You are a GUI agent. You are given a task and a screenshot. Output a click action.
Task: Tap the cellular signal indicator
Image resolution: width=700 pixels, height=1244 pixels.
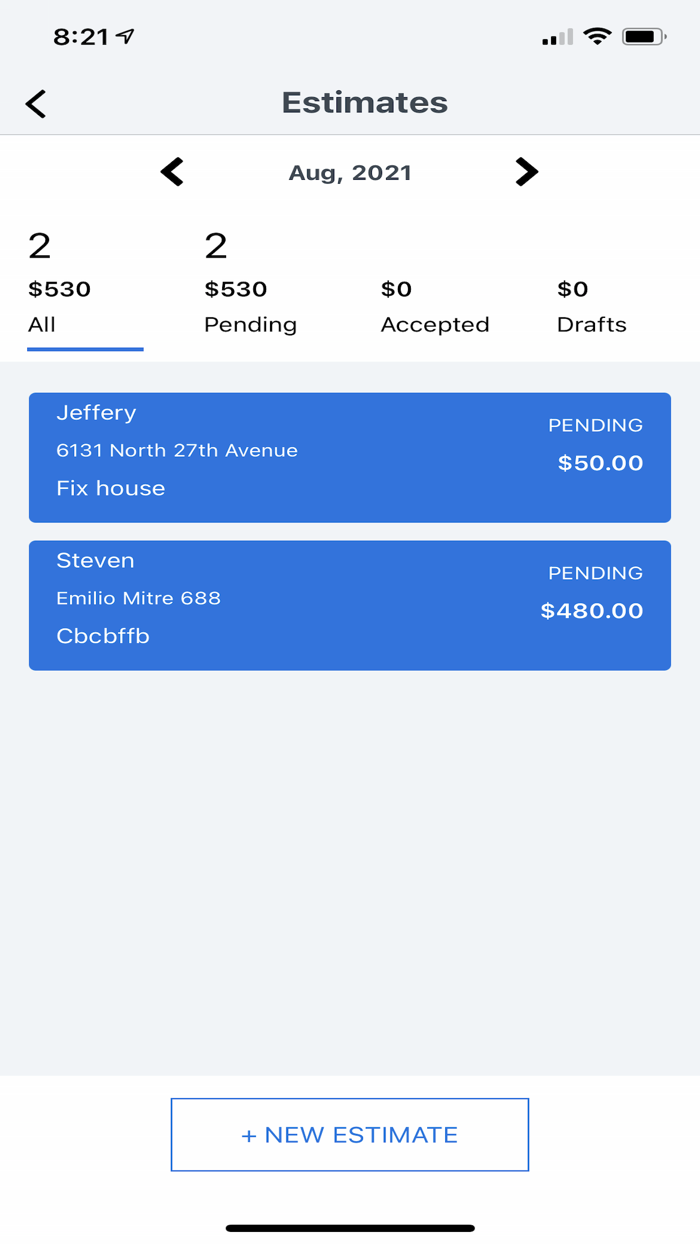click(x=556, y=37)
